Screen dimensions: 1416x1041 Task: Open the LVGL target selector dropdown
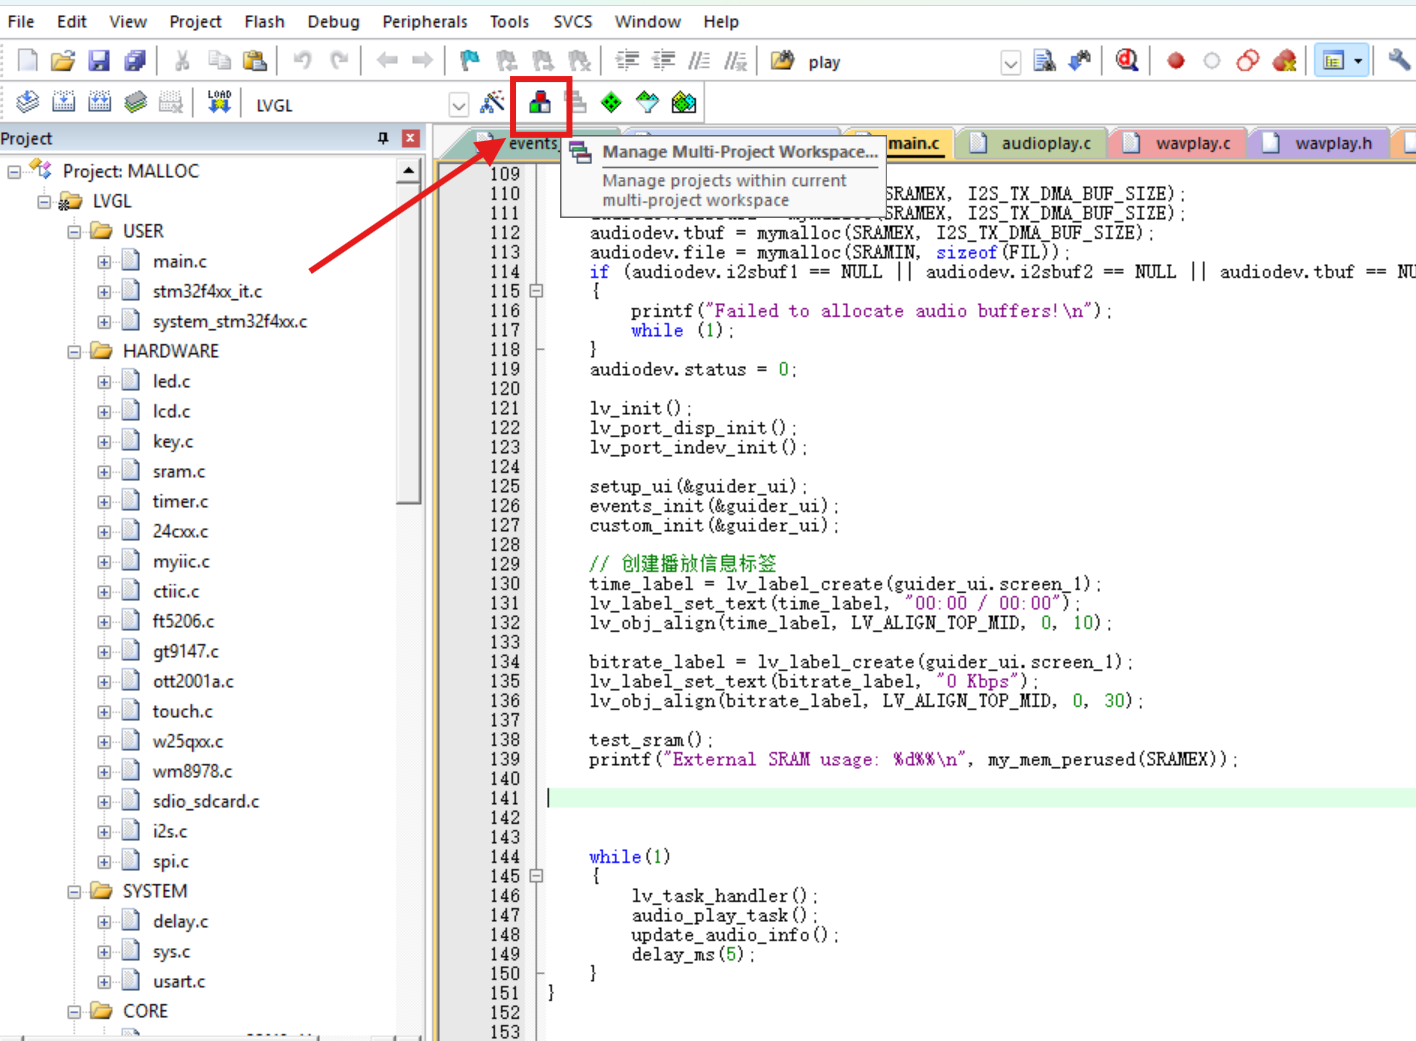[x=458, y=103]
